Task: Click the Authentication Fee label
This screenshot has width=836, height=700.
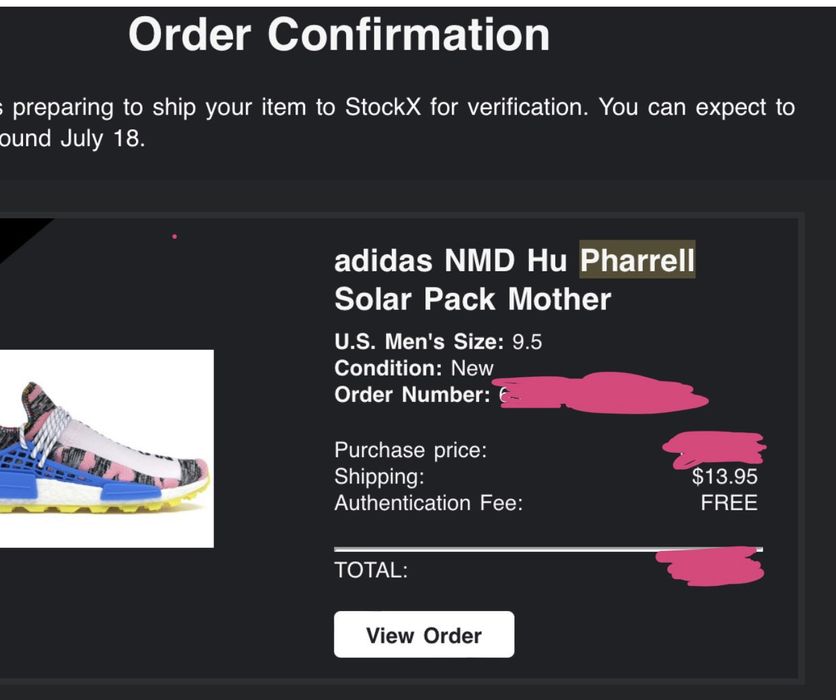Action: coord(428,503)
